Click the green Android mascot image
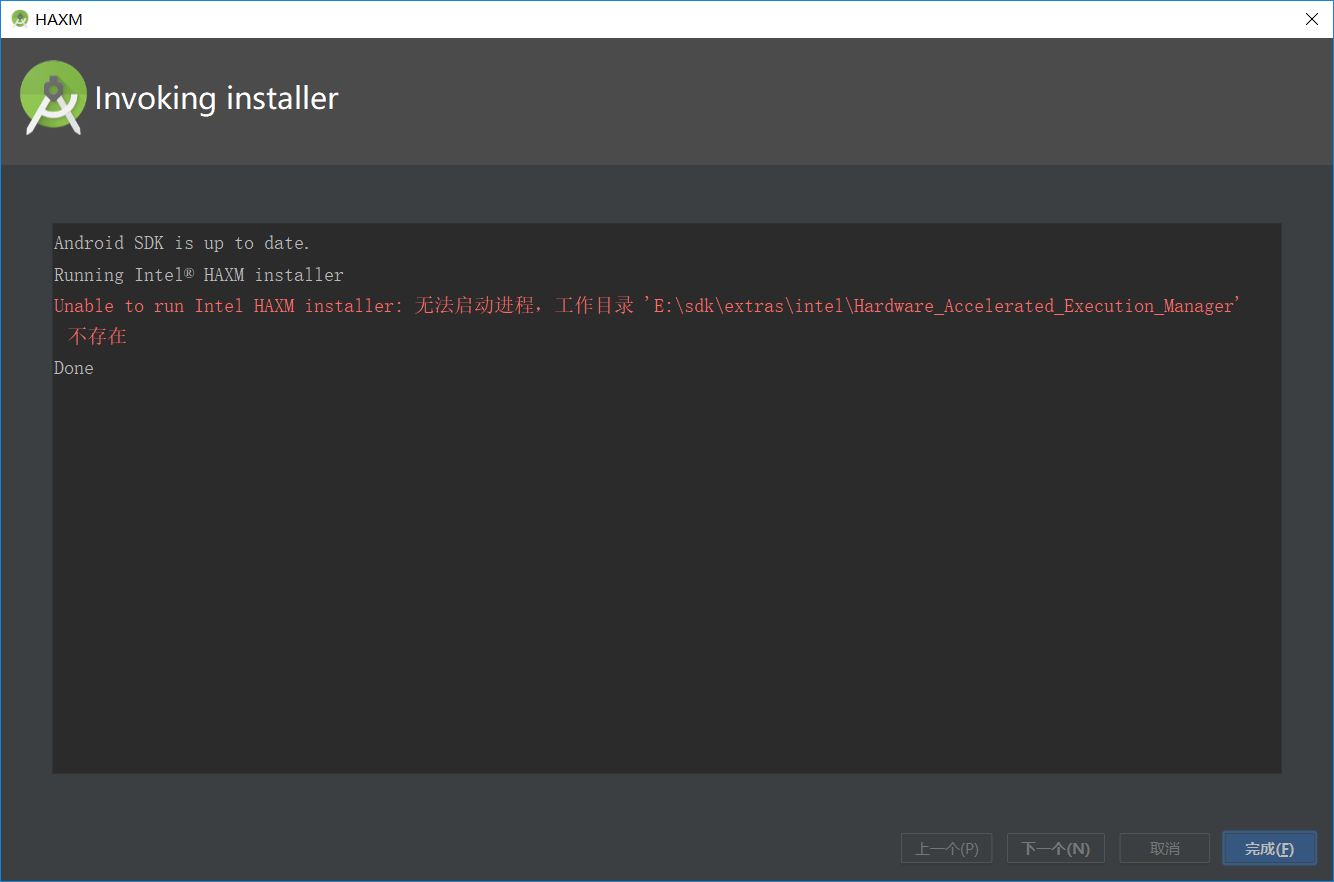Image resolution: width=1334 pixels, height=882 pixels. click(53, 98)
